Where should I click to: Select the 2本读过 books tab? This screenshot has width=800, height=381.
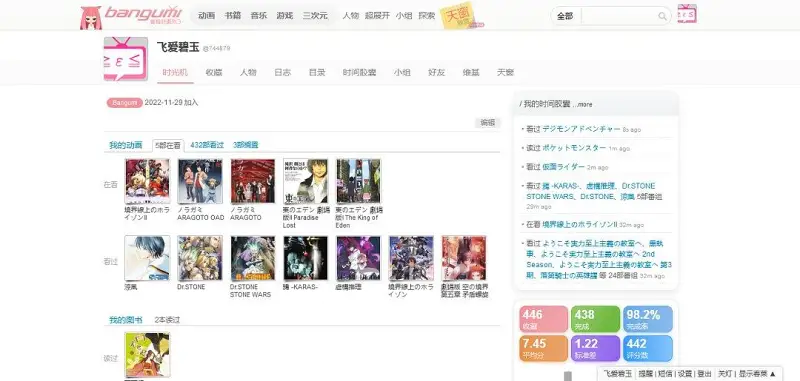tap(167, 320)
